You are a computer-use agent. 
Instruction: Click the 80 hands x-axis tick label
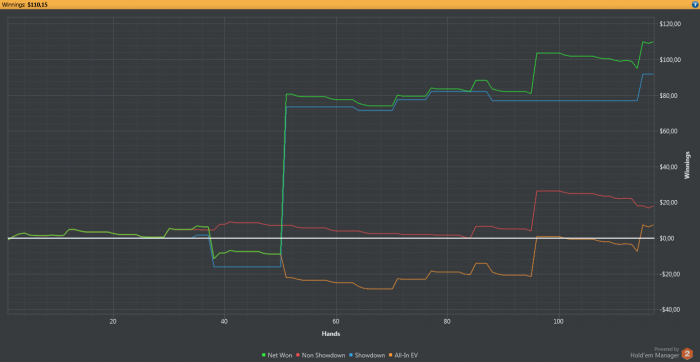click(447, 321)
